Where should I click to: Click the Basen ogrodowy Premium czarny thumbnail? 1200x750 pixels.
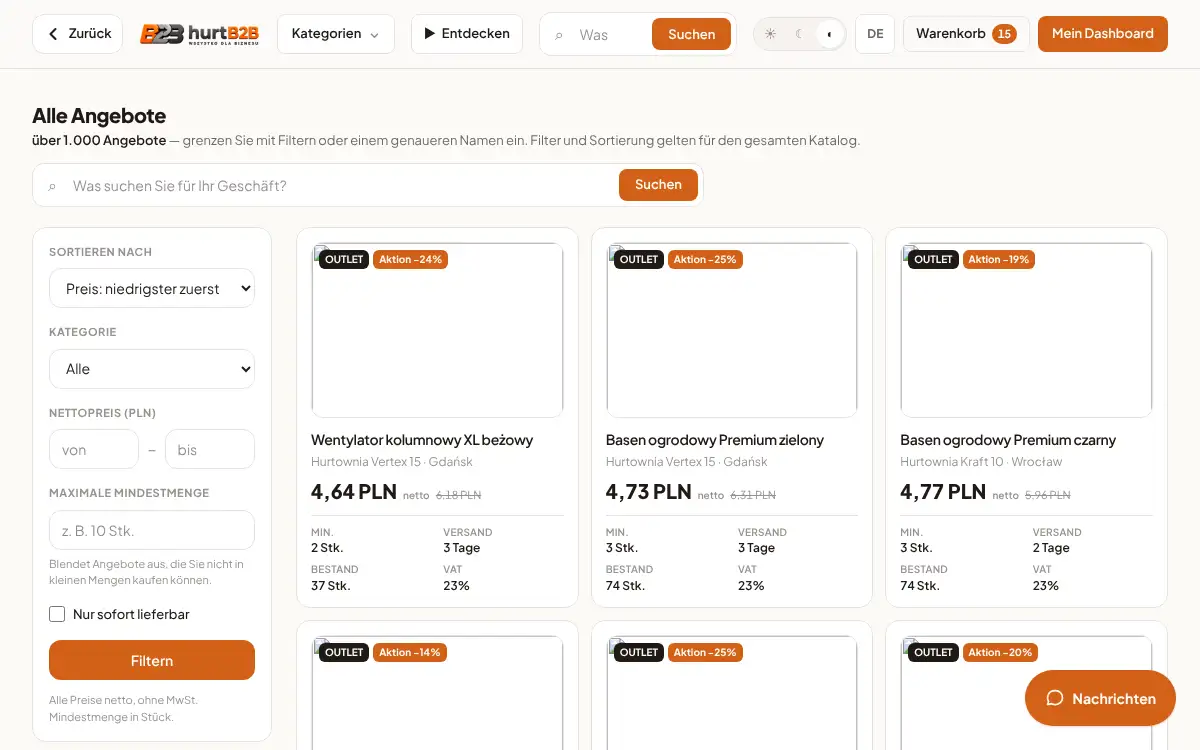[1026, 330]
